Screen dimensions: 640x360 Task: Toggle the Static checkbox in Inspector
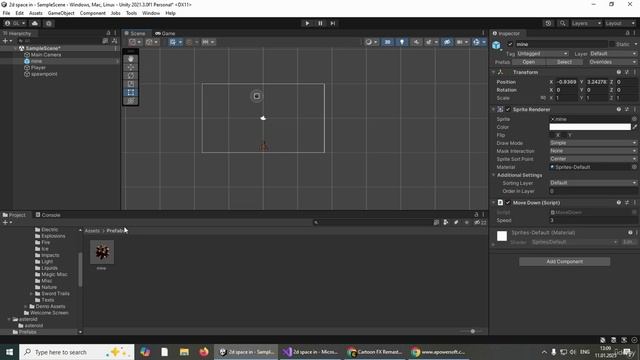coord(611,44)
